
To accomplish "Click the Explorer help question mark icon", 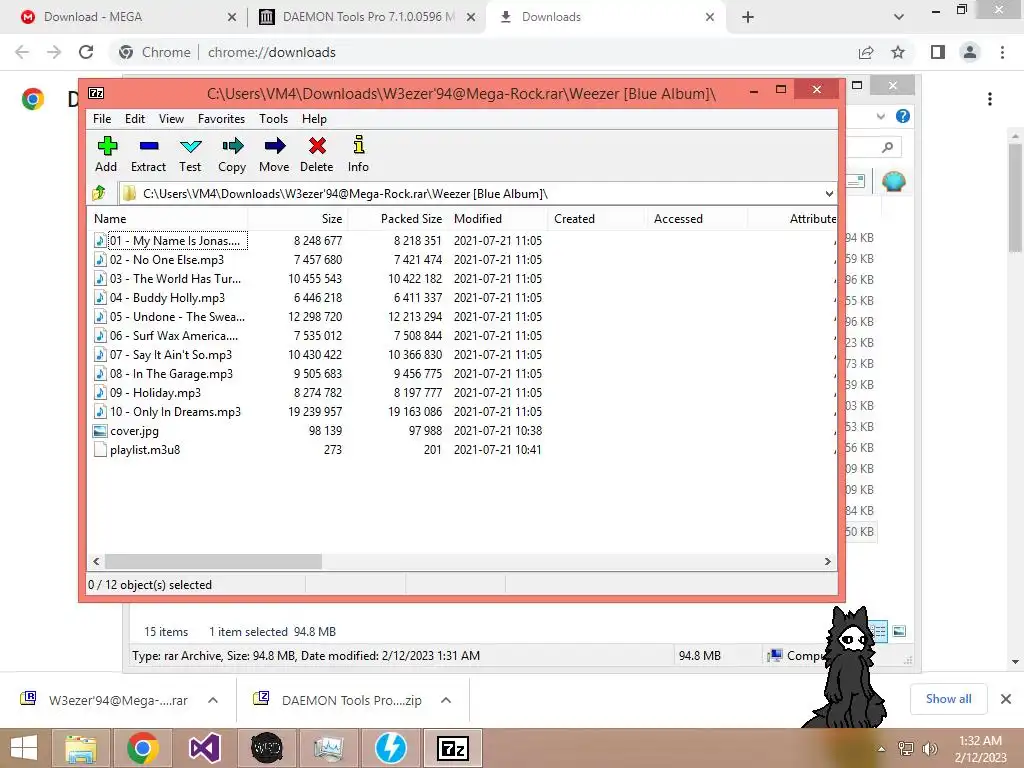I will click(903, 116).
